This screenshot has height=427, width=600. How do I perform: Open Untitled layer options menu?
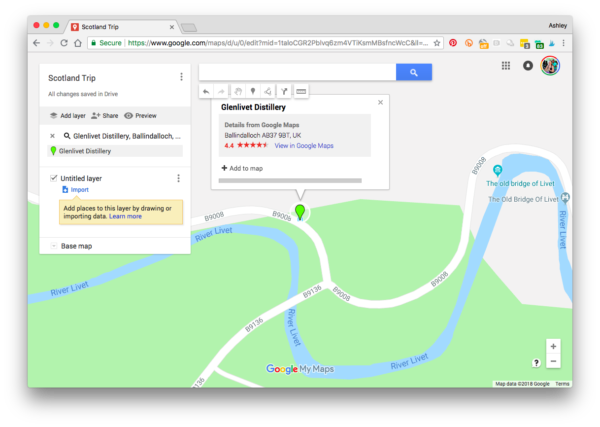pyautogui.click(x=178, y=178)
